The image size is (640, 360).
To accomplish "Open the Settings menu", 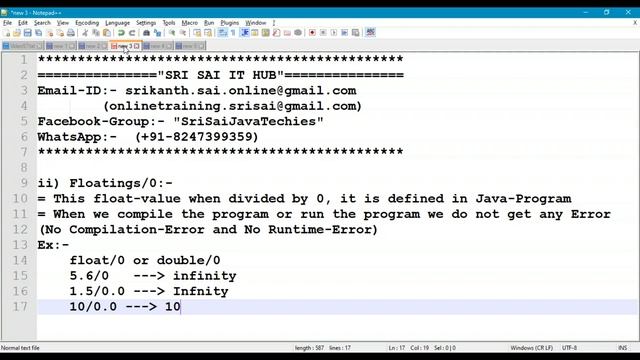I will tap(146, 23).
